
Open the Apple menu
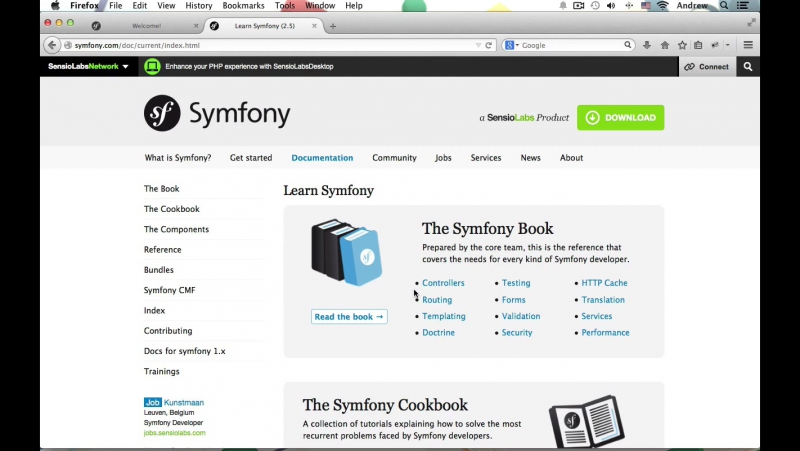click(55, 6)
